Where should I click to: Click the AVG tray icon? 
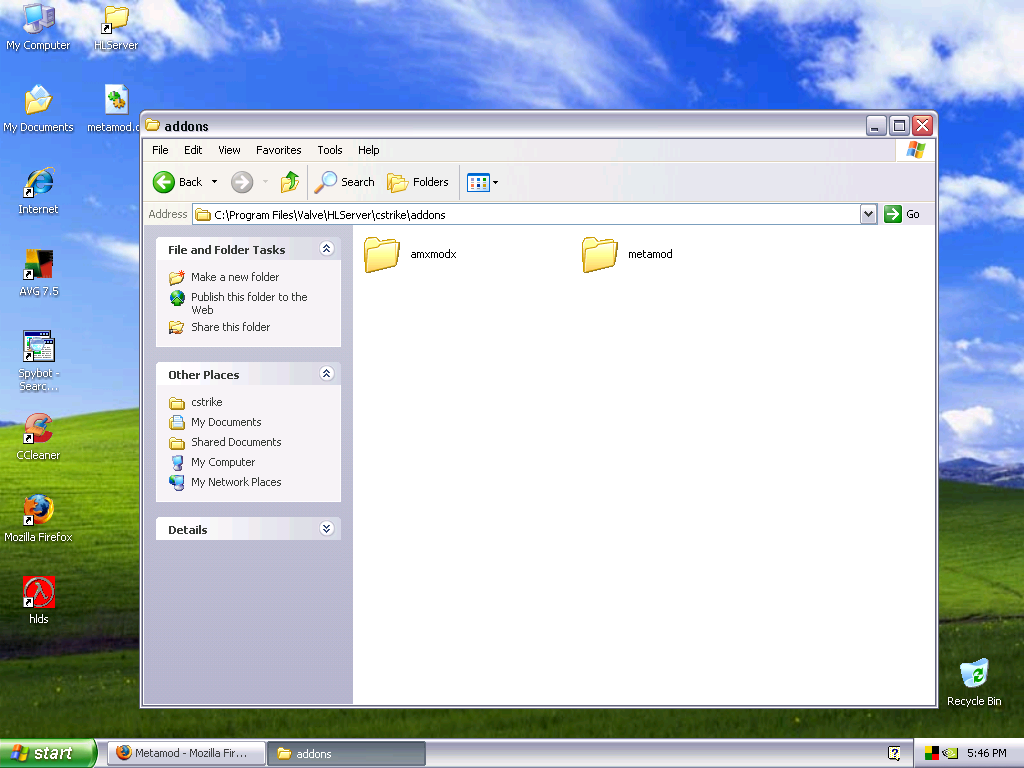(x=931, y=753)
